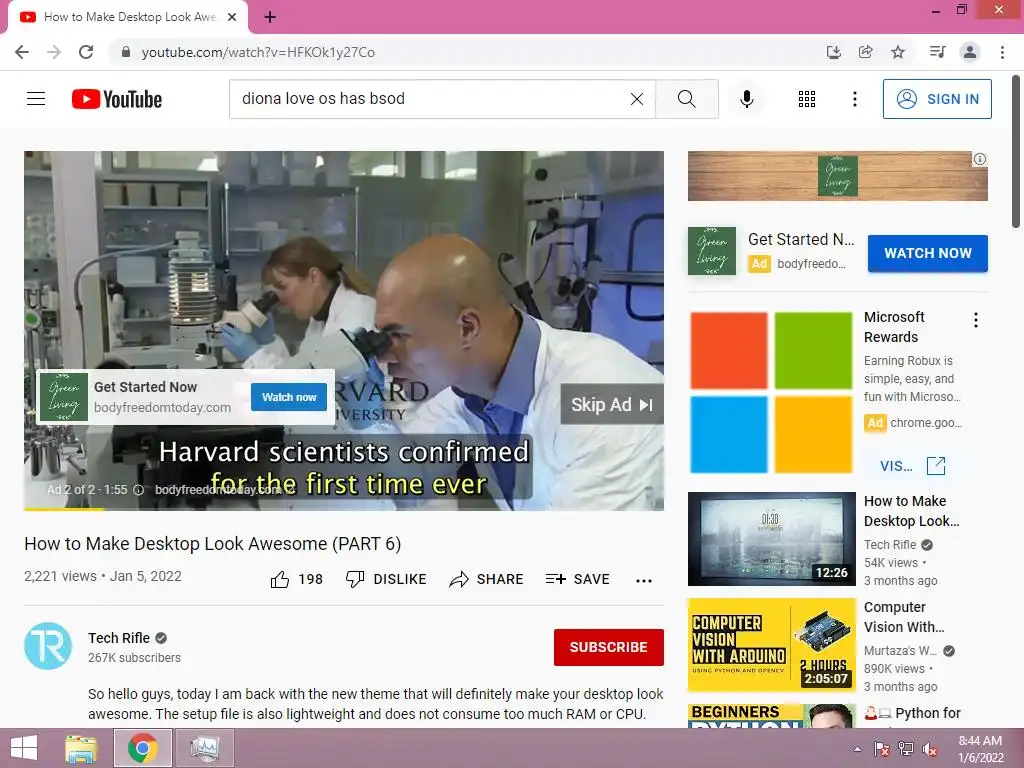This screenshot has height=768, width=1024.
Task: Click the Computer Vision With... title
Action: tap(904, 617)
